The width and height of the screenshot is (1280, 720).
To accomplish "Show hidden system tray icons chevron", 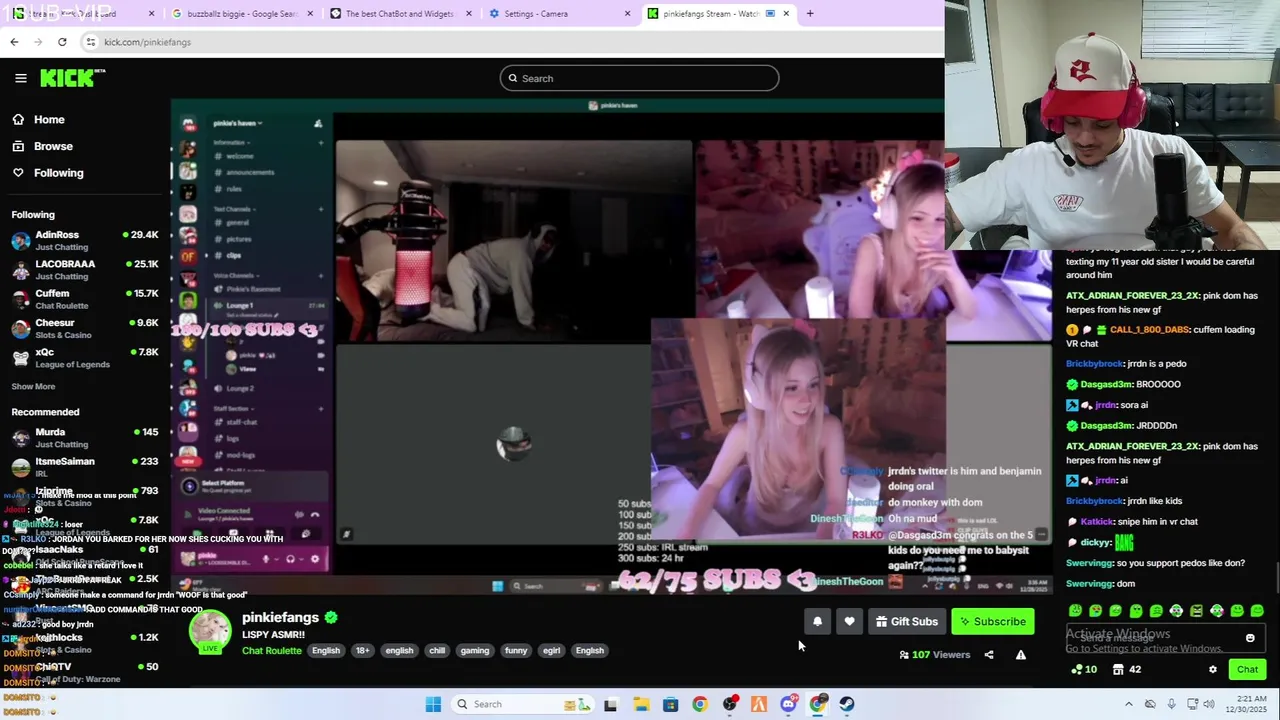I will click(1129, 704).
